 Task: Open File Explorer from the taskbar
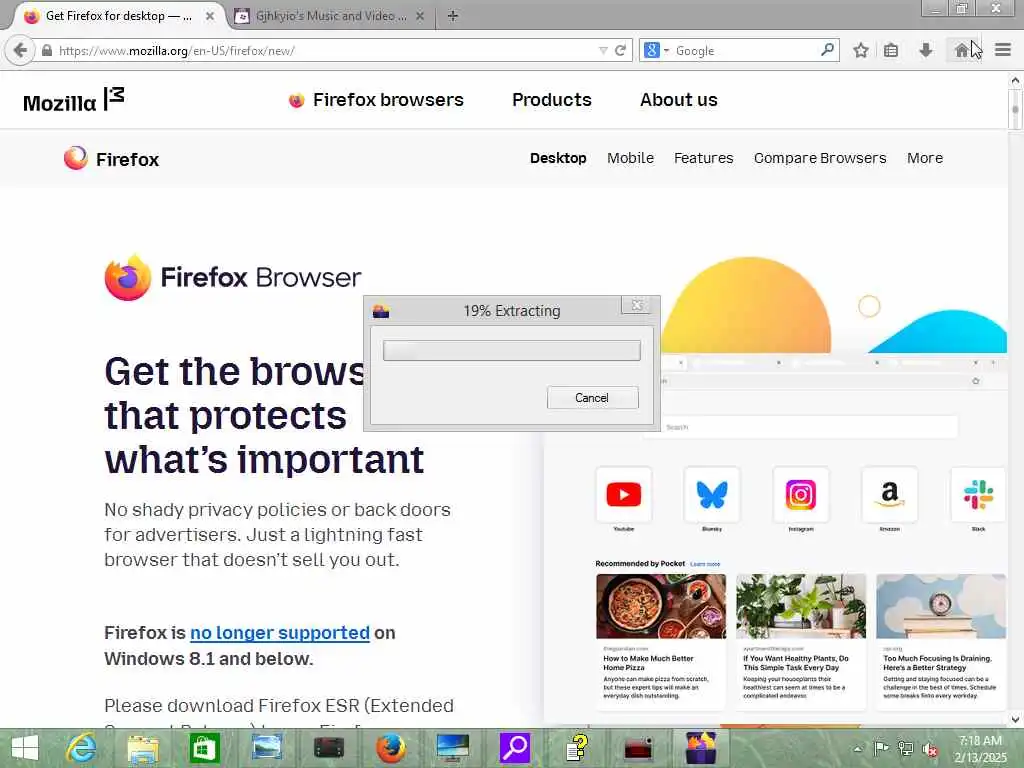[x=143, y=748]
